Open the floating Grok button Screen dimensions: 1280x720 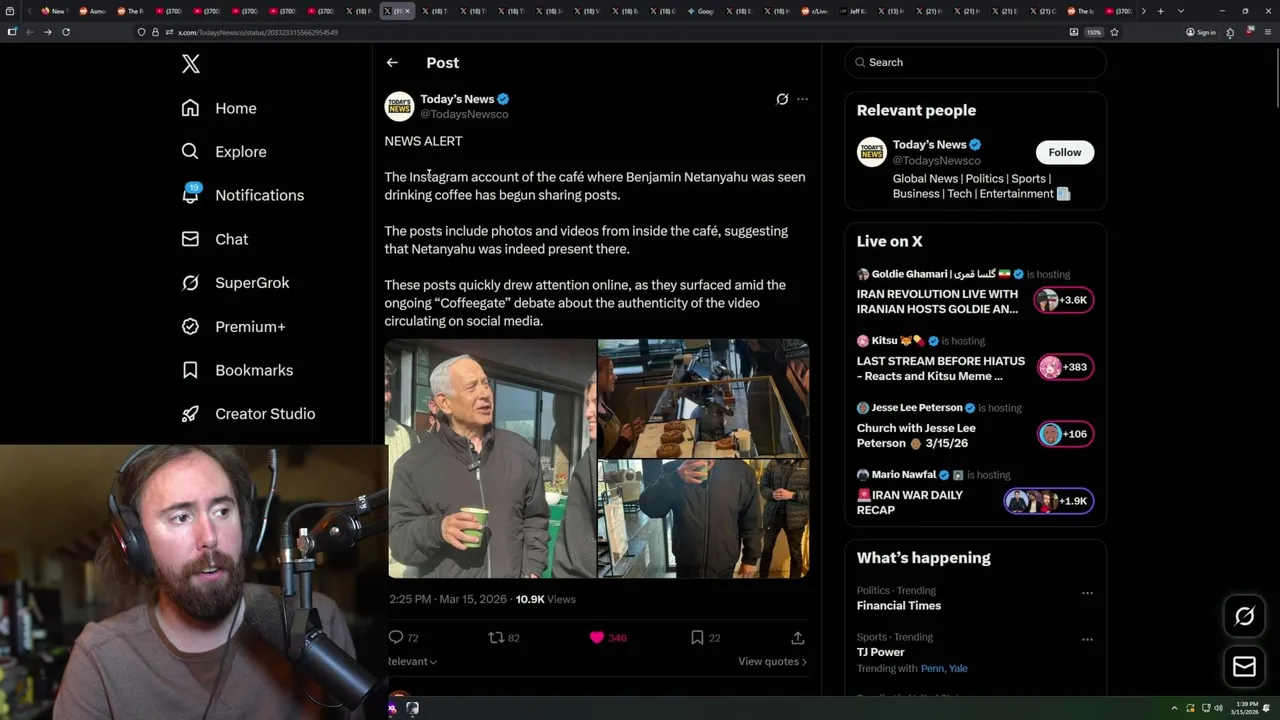coord(1244,617)
